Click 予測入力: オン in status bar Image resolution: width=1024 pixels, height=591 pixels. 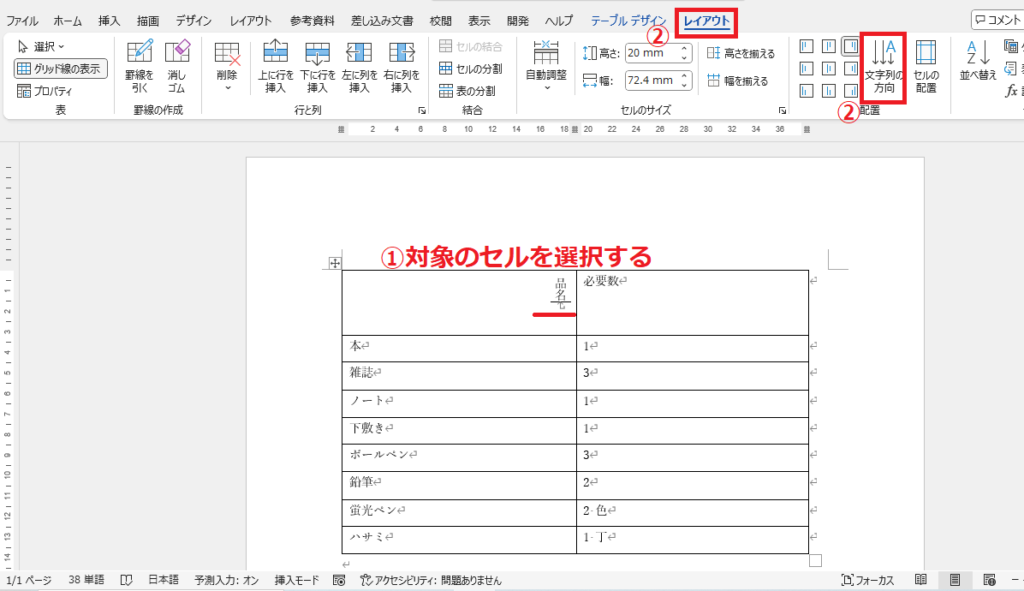[227, 580]
